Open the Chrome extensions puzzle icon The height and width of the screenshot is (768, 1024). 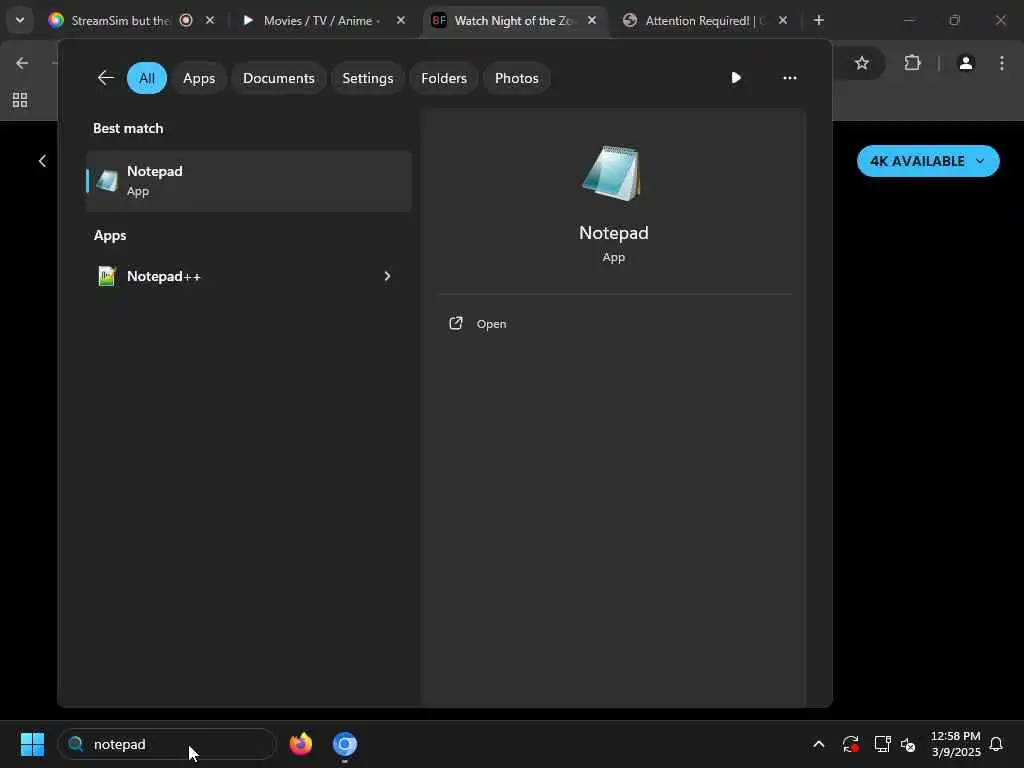pos(912,63)
